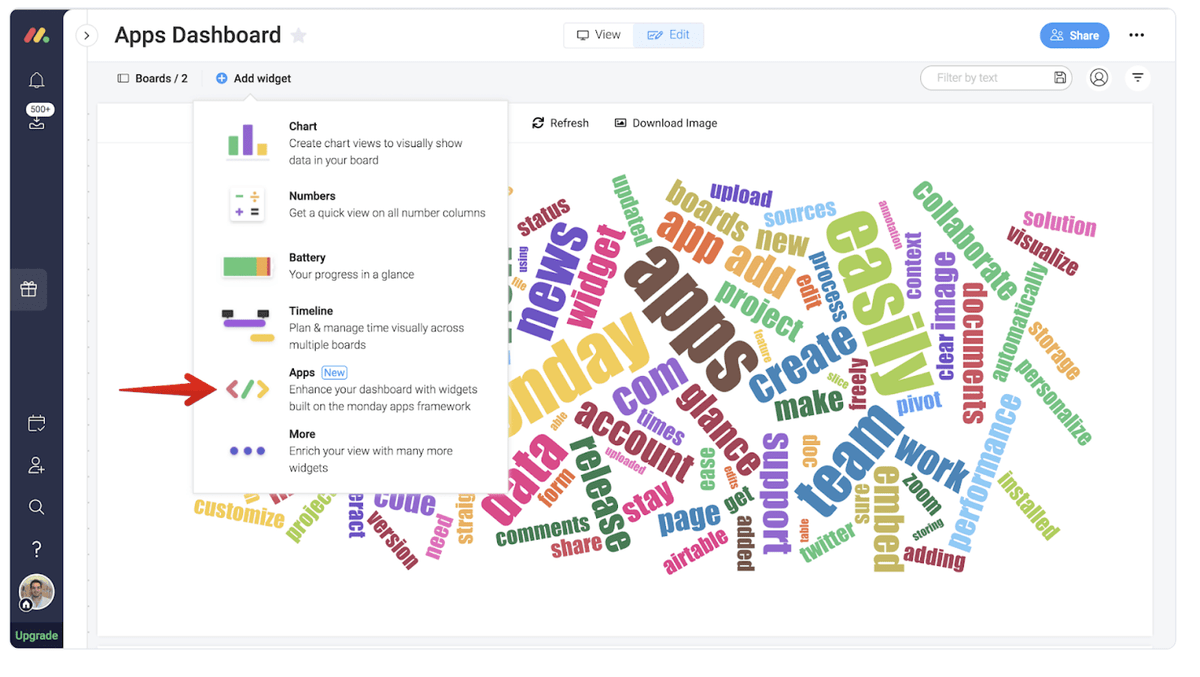Click Download Image
Image resolution: width=1200 pixels, height=677 pixels.
click(x=666, y=123)
